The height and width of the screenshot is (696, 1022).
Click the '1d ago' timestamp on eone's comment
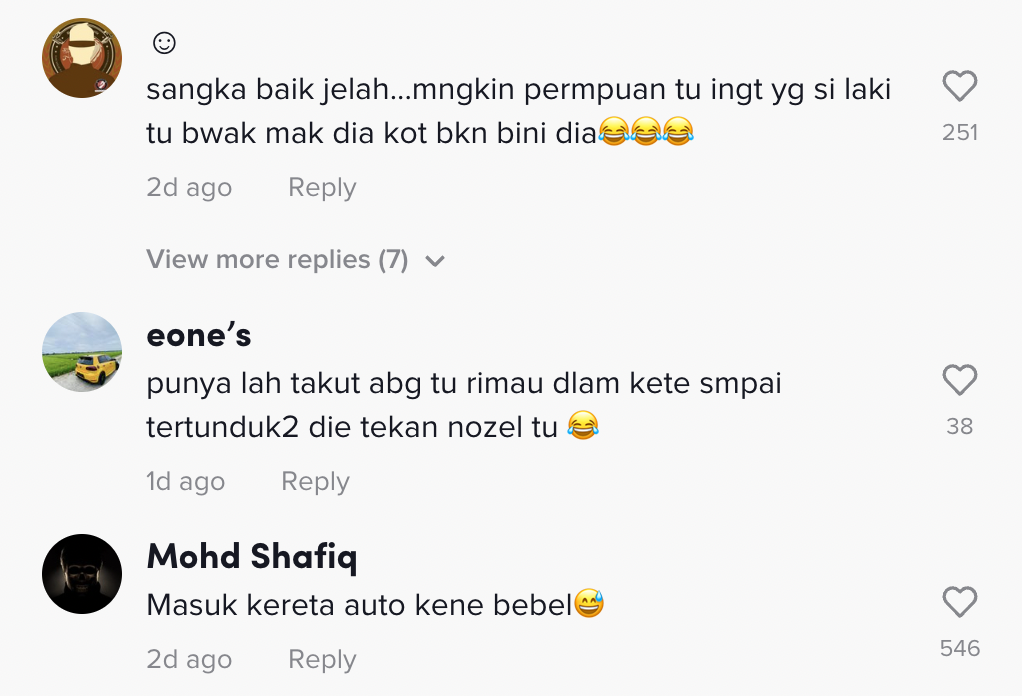click(x=186, y=482)
